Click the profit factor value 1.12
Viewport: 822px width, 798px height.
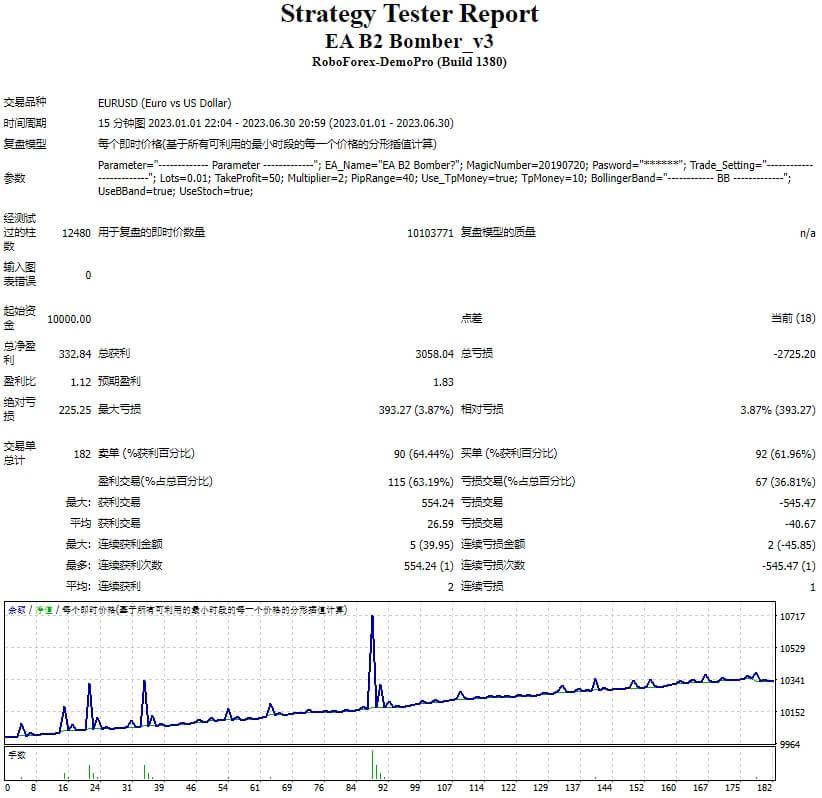[81, 382]
